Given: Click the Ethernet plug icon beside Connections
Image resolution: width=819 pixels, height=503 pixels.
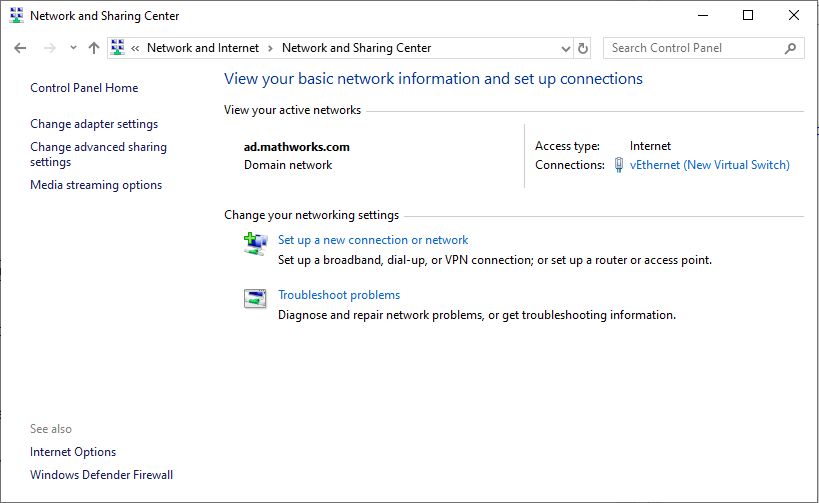Looking at the screenshot, I should pyautogui.click(x=618, y=165).
